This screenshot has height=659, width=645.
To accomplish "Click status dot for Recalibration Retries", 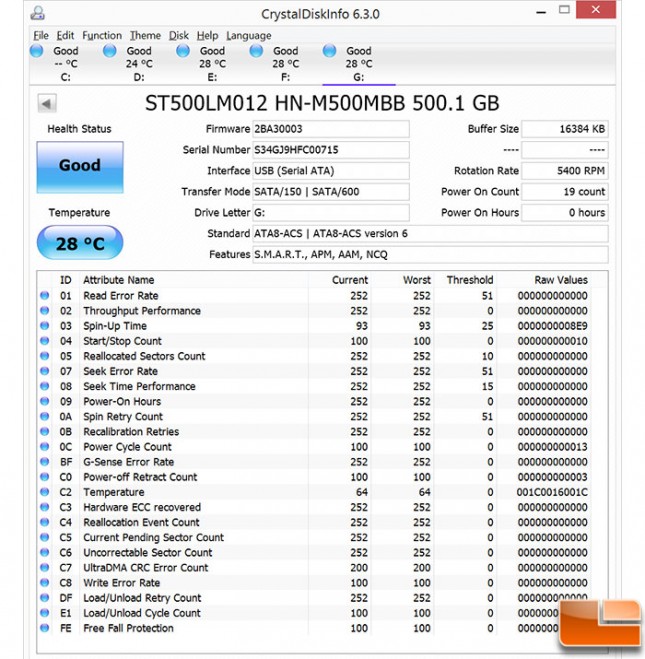I will (x=45, y=432).
